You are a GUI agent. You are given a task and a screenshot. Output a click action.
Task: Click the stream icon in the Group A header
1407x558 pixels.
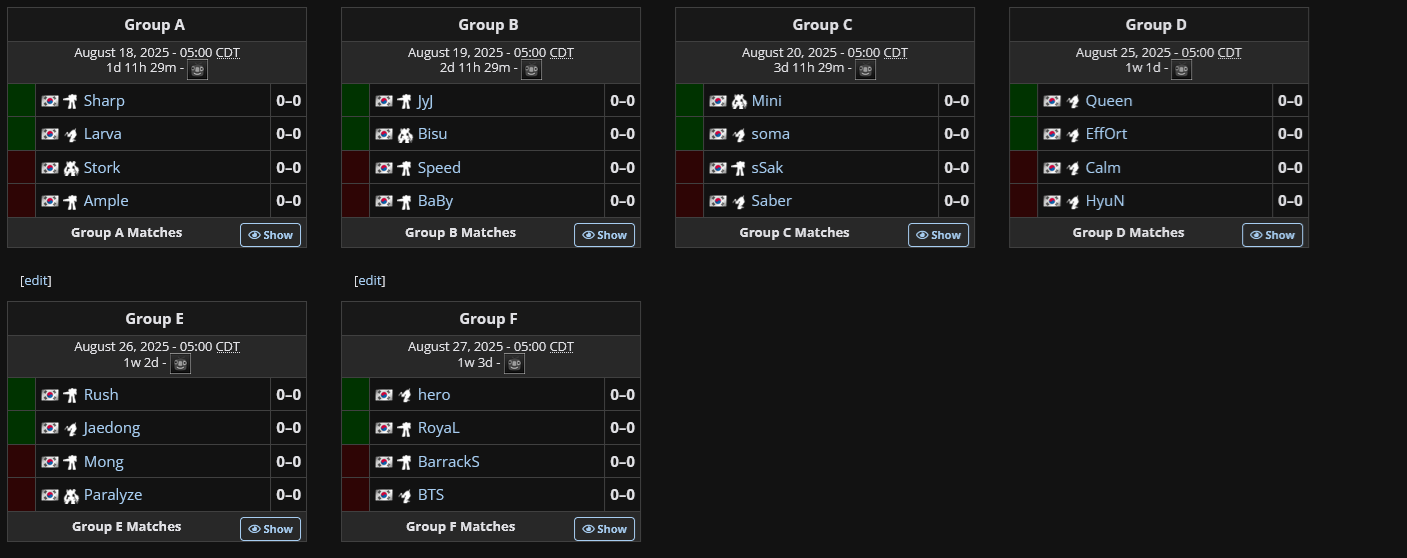coord(198,70)
